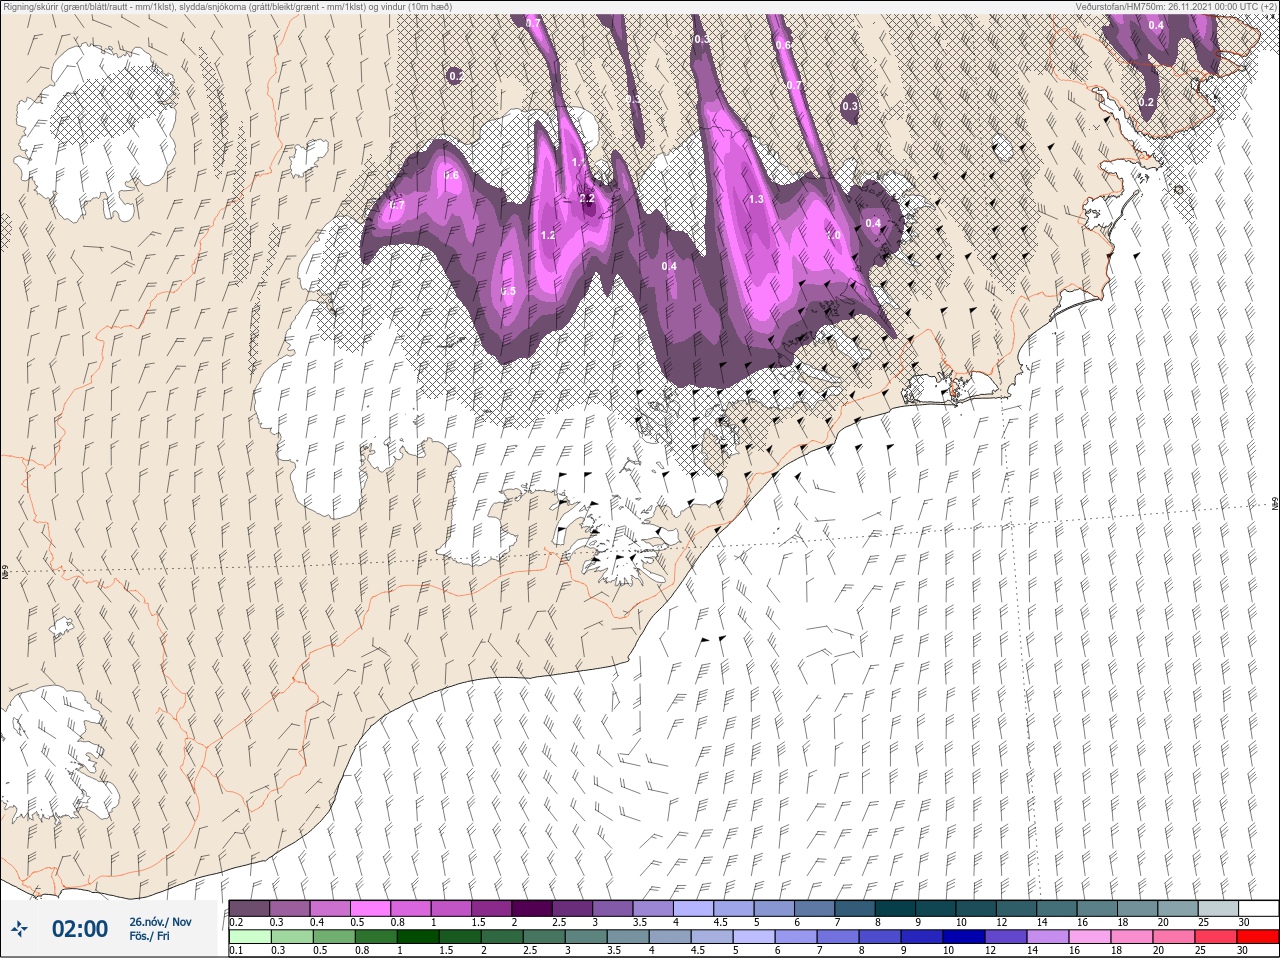Pick the darkest green swatch labeled 1 in the lower legend row
Viewport: 1280px width, 958px height.
click(x=418, y=937)
